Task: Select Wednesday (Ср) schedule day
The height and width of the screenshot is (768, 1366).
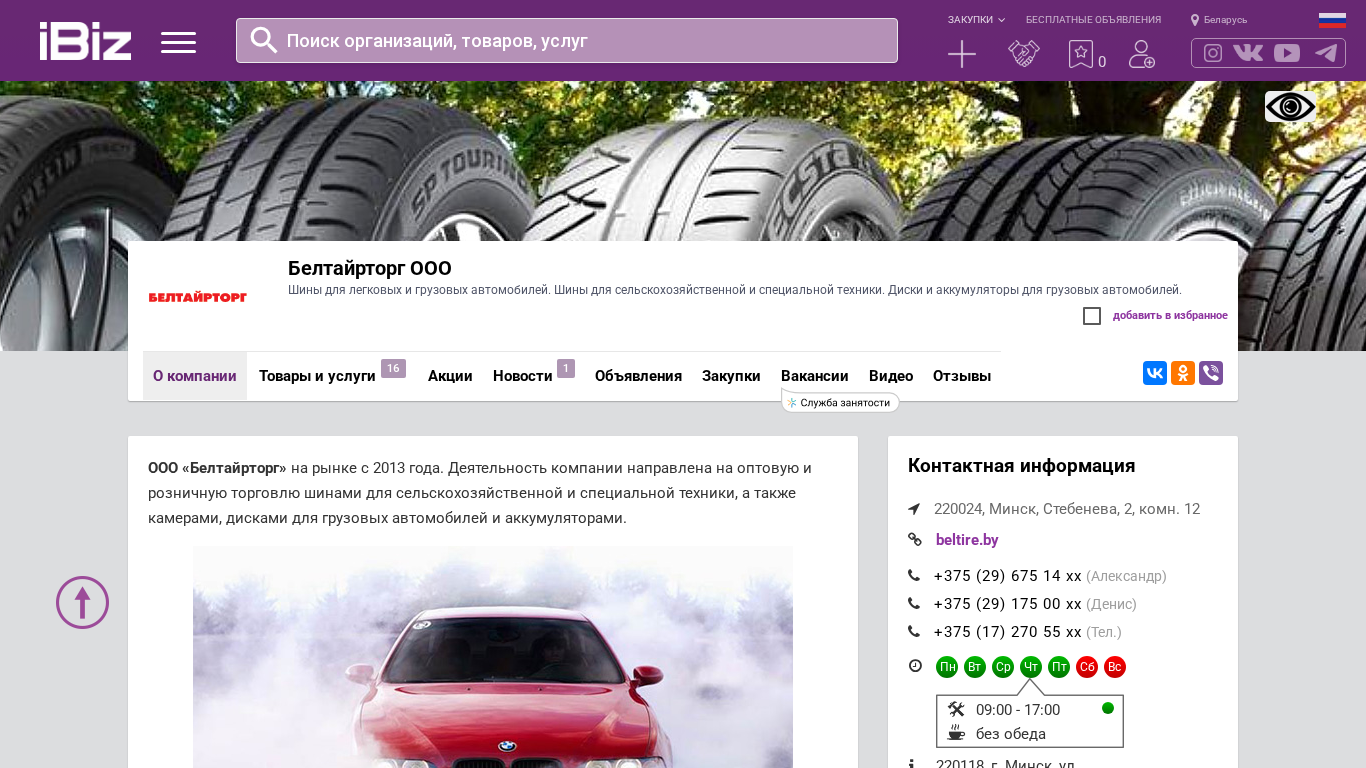Action: pos(1003,667)
